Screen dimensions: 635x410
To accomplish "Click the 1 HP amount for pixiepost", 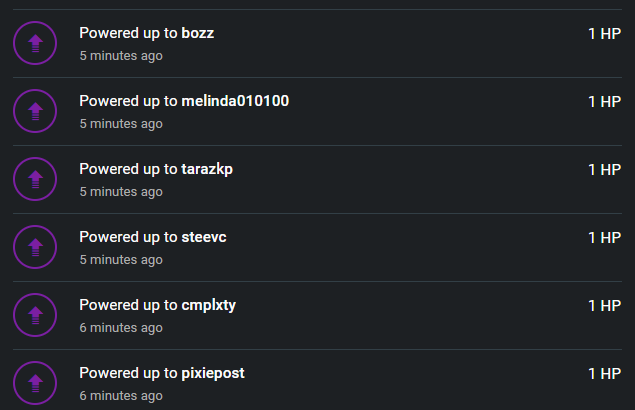I will [604, 374].
